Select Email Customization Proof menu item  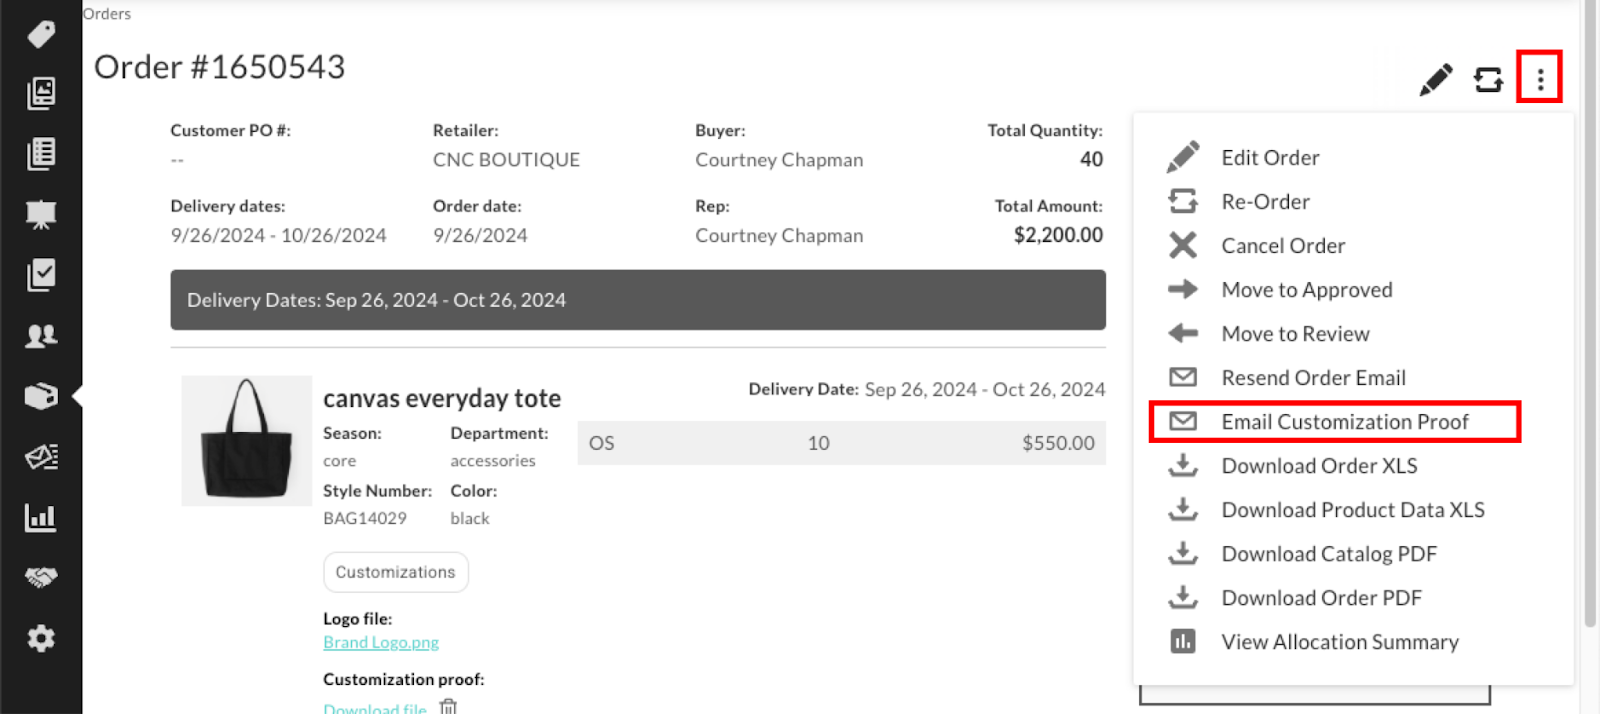click(x=1335, y=422)
